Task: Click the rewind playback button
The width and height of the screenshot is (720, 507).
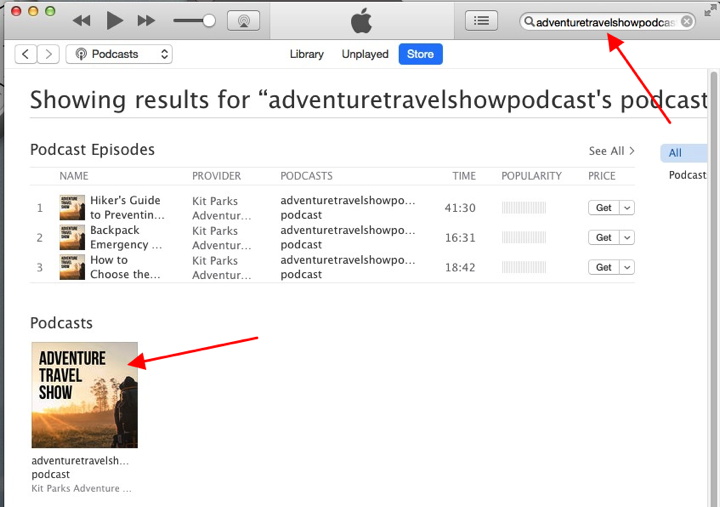Action: tap(82, 21)
